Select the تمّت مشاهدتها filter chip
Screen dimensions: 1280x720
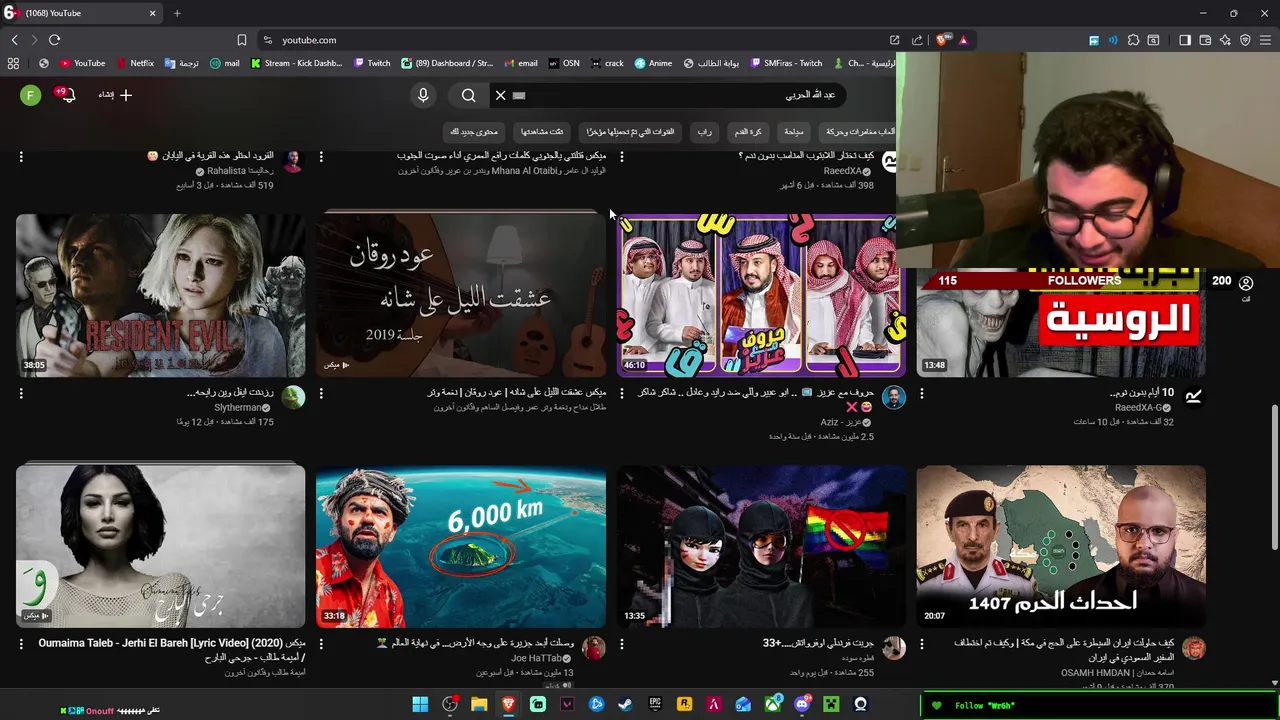pyautogui.click(x=542, y=132)
